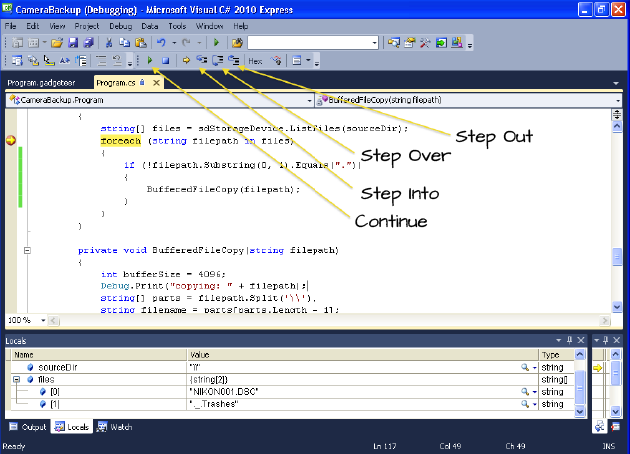Open the Find combo box dropdown arrow

tap(374, 43)
